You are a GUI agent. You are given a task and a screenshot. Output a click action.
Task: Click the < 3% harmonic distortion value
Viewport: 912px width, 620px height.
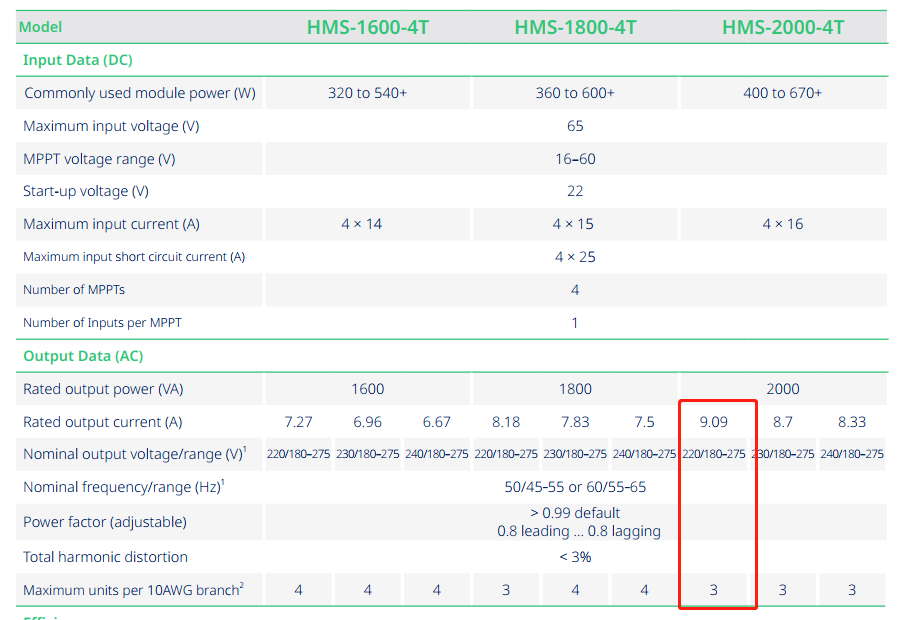point(575,557)
